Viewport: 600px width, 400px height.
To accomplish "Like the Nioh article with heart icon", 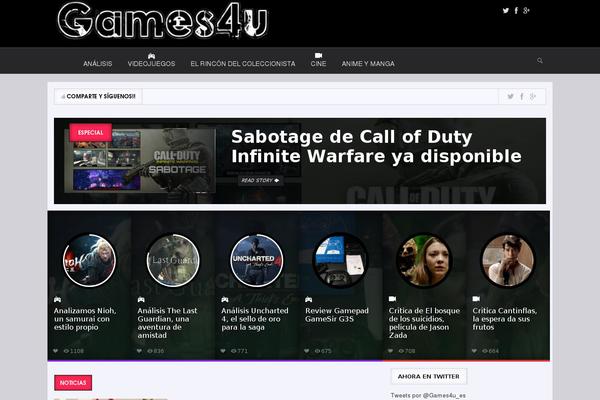I will tap(55, 351).
